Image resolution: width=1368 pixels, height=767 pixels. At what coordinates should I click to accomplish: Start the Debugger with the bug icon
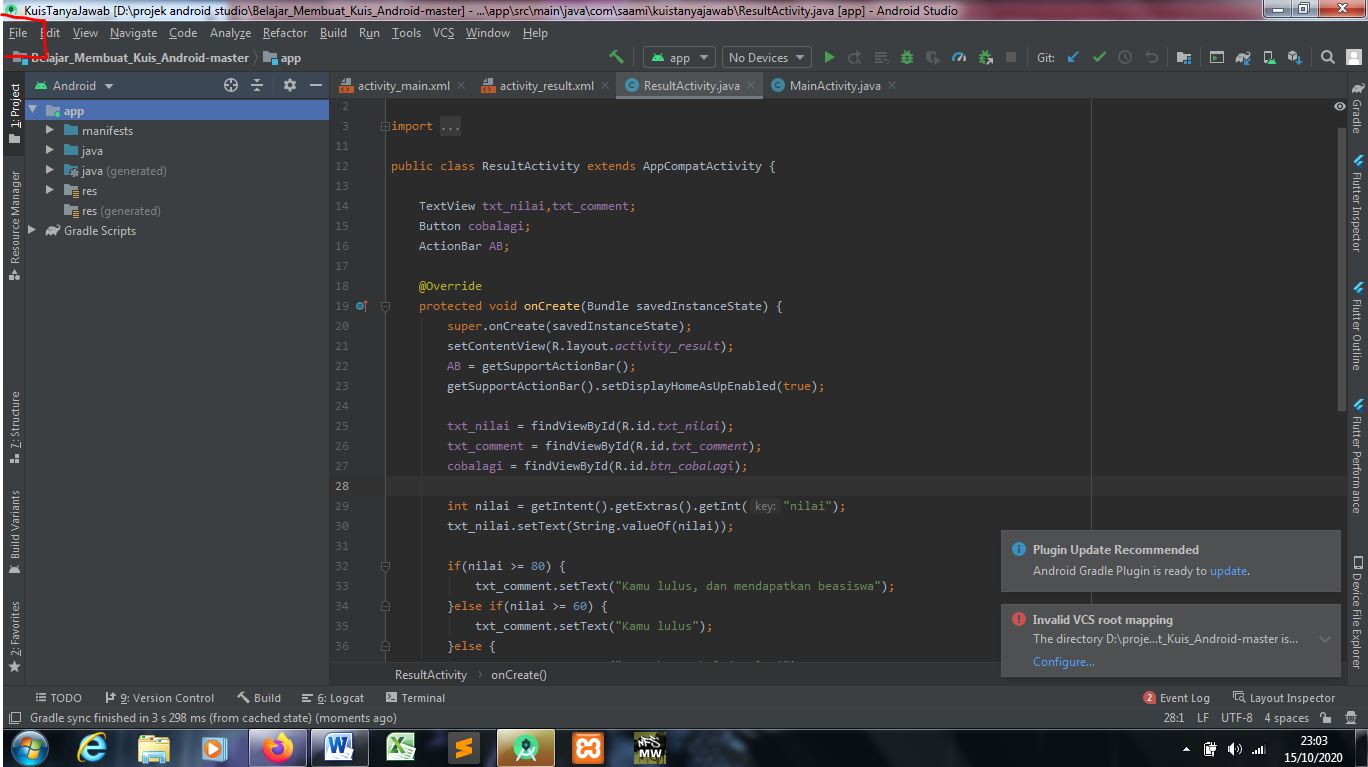pyautogui.click(x=905, y=57)
